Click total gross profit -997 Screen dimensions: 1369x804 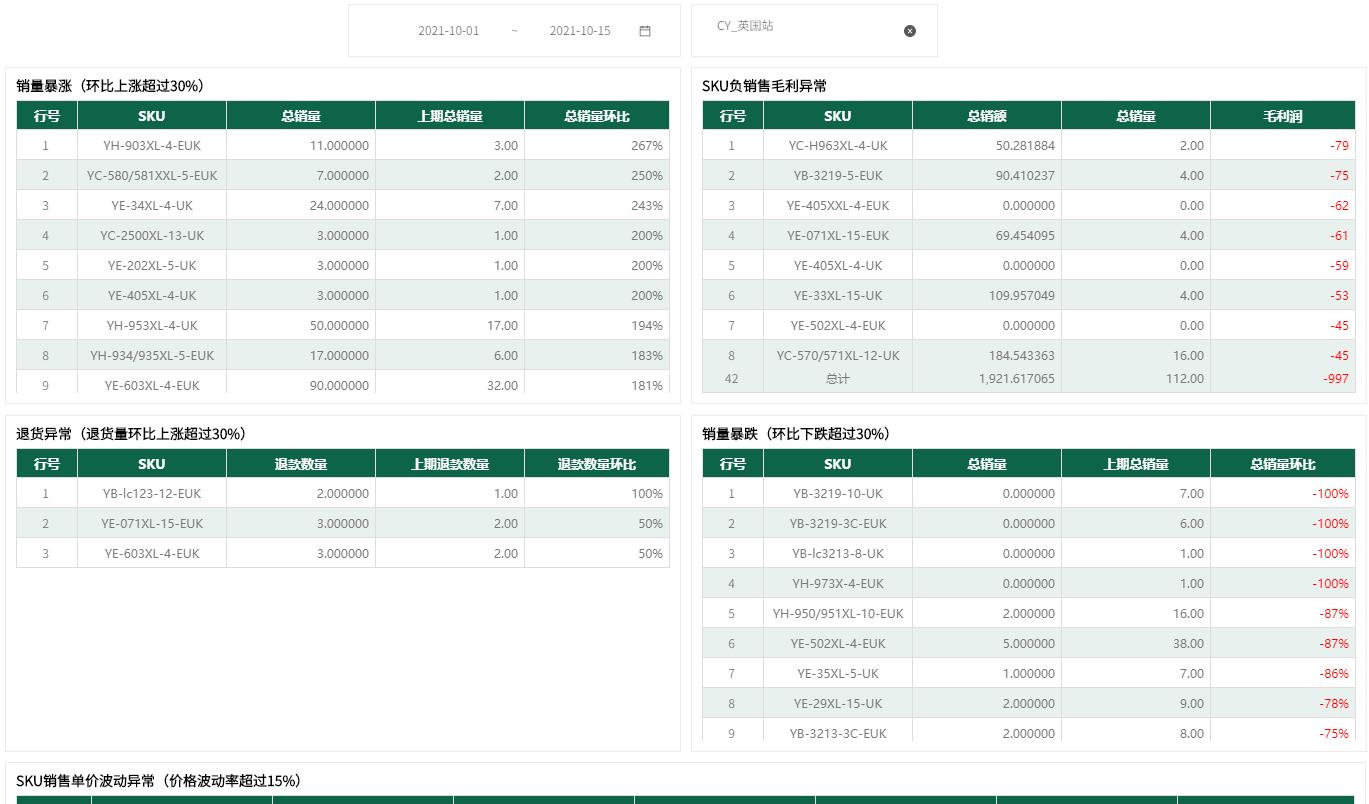tap(1336, 379)
